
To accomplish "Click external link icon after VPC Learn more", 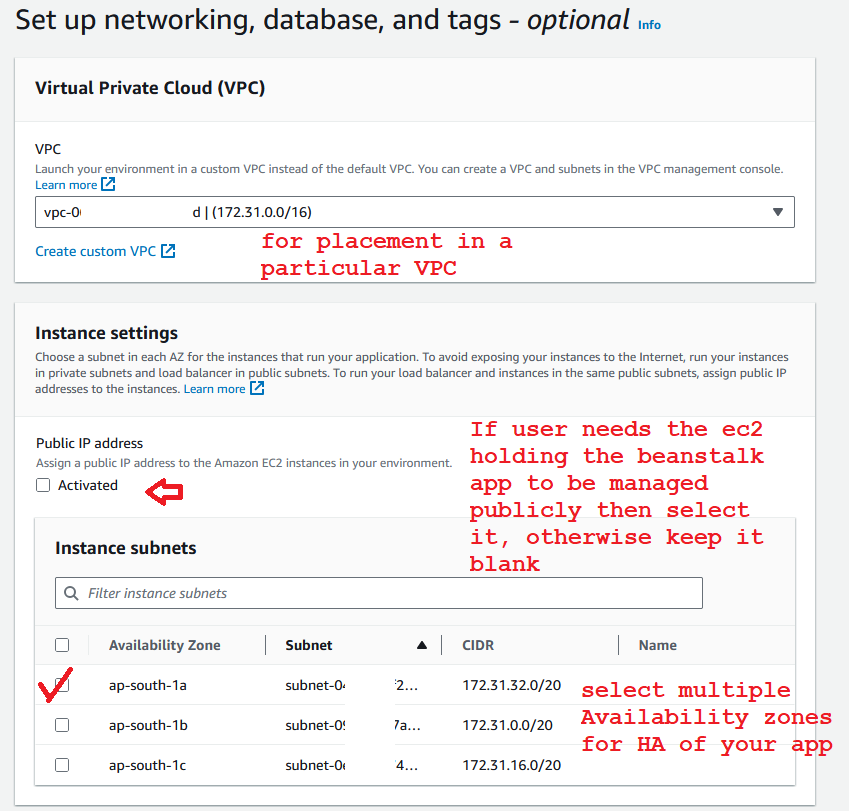I will coord(108,185).
